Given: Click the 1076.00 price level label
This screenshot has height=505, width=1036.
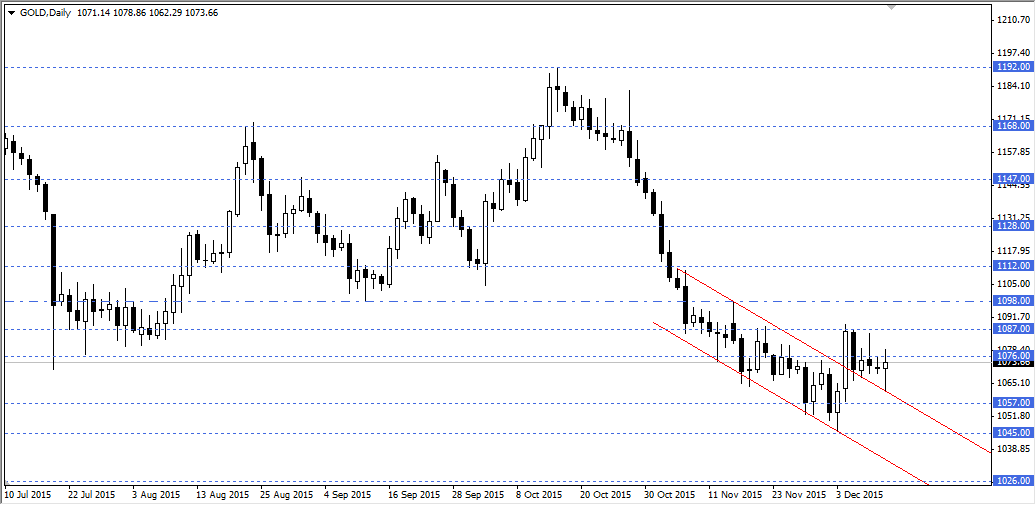Looking at the screenshot, I should pyautogui.click(x=1013, y=355).
